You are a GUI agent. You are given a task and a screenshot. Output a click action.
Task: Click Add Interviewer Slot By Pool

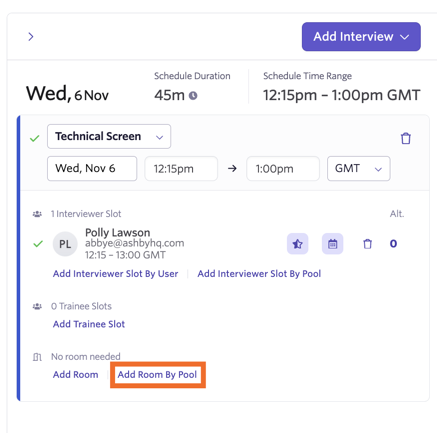point(259,274)
